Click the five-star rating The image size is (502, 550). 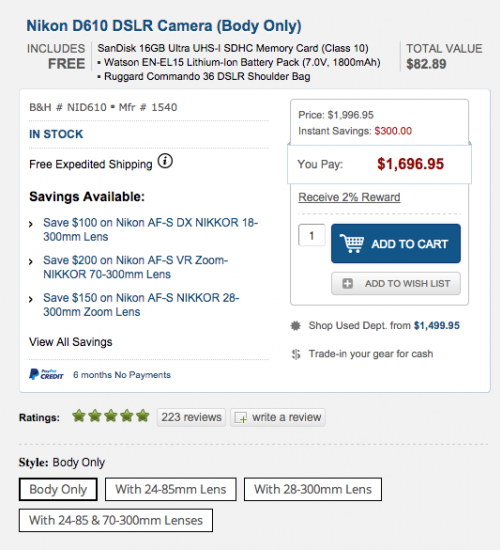(x=111, y=416)
